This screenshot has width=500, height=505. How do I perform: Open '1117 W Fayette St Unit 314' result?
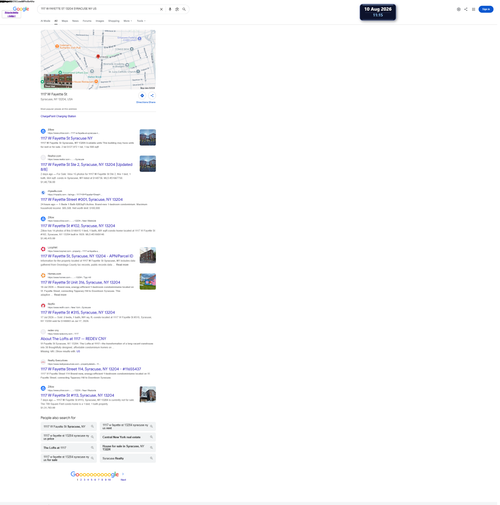80,283
